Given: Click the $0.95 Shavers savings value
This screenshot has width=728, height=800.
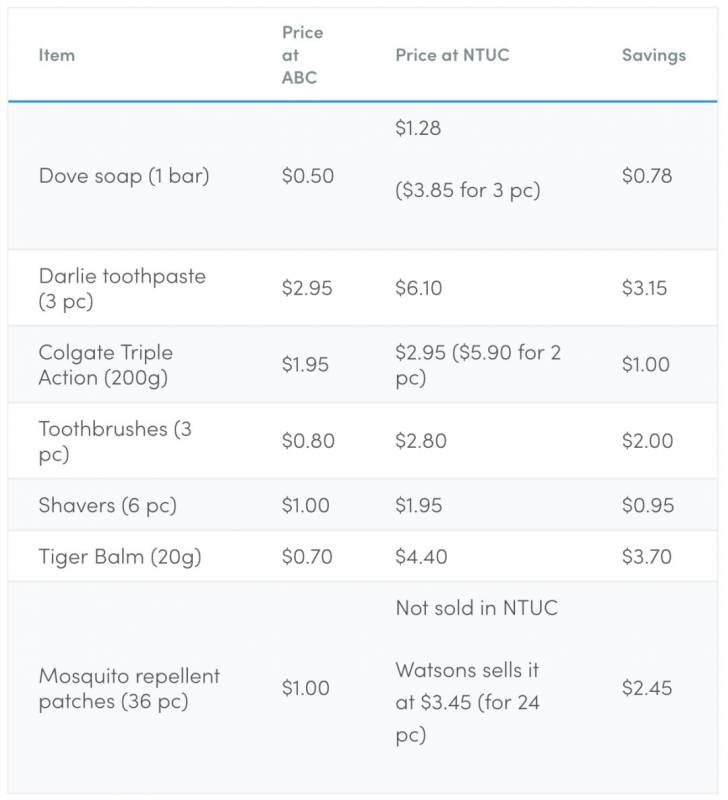Looking at the screenshot, I should [646, 505].
